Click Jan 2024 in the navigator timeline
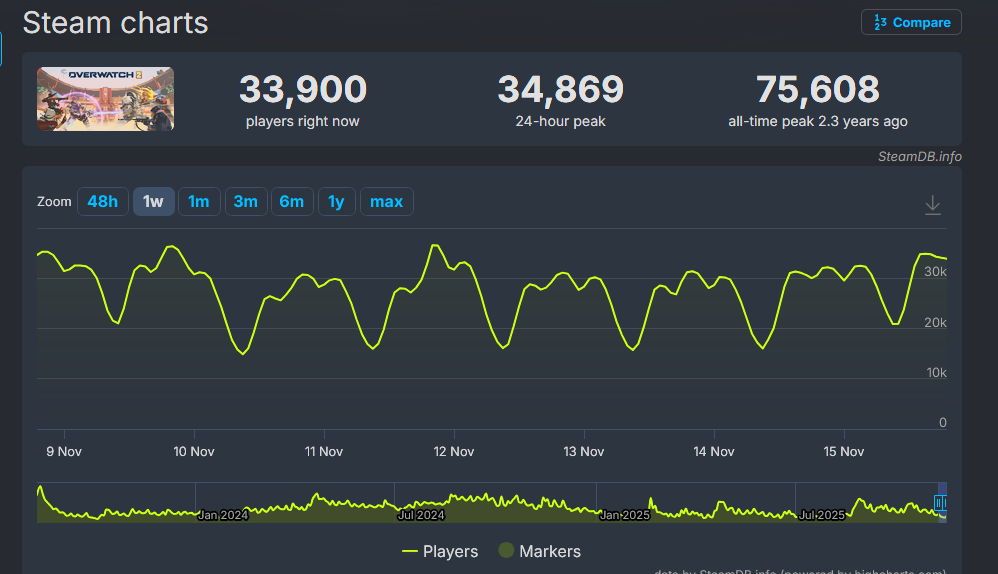998x574 pixels. [x=223, y=515]
